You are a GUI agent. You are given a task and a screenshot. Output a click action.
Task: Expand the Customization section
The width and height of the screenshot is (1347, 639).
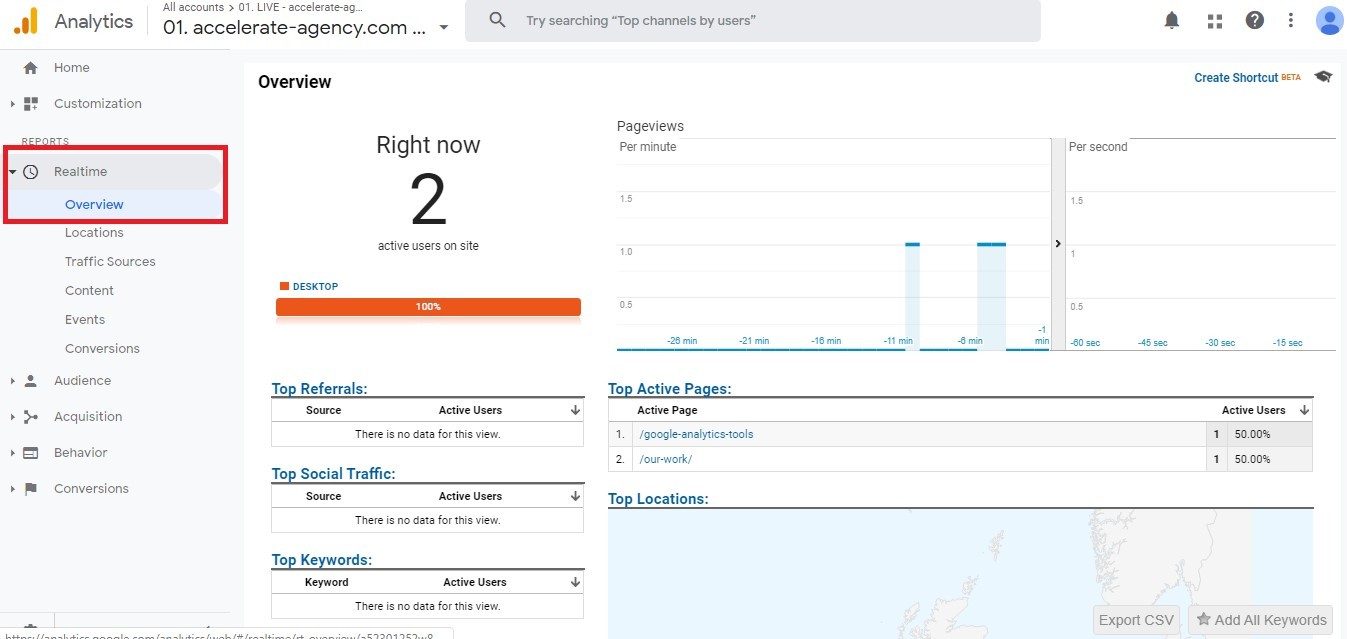[12, 104]
